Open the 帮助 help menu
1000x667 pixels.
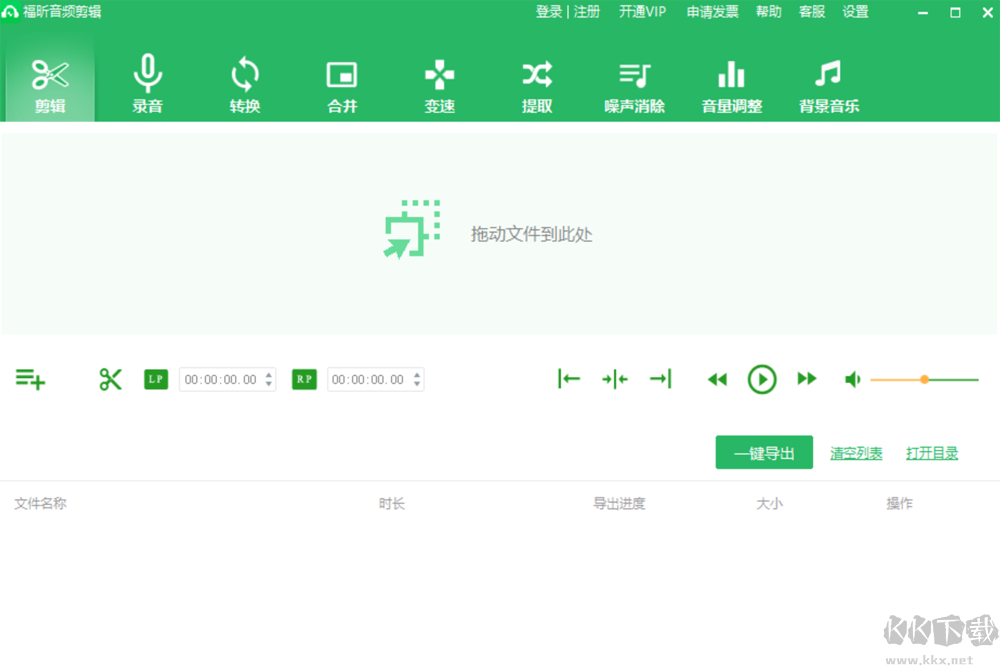(768, 12)
